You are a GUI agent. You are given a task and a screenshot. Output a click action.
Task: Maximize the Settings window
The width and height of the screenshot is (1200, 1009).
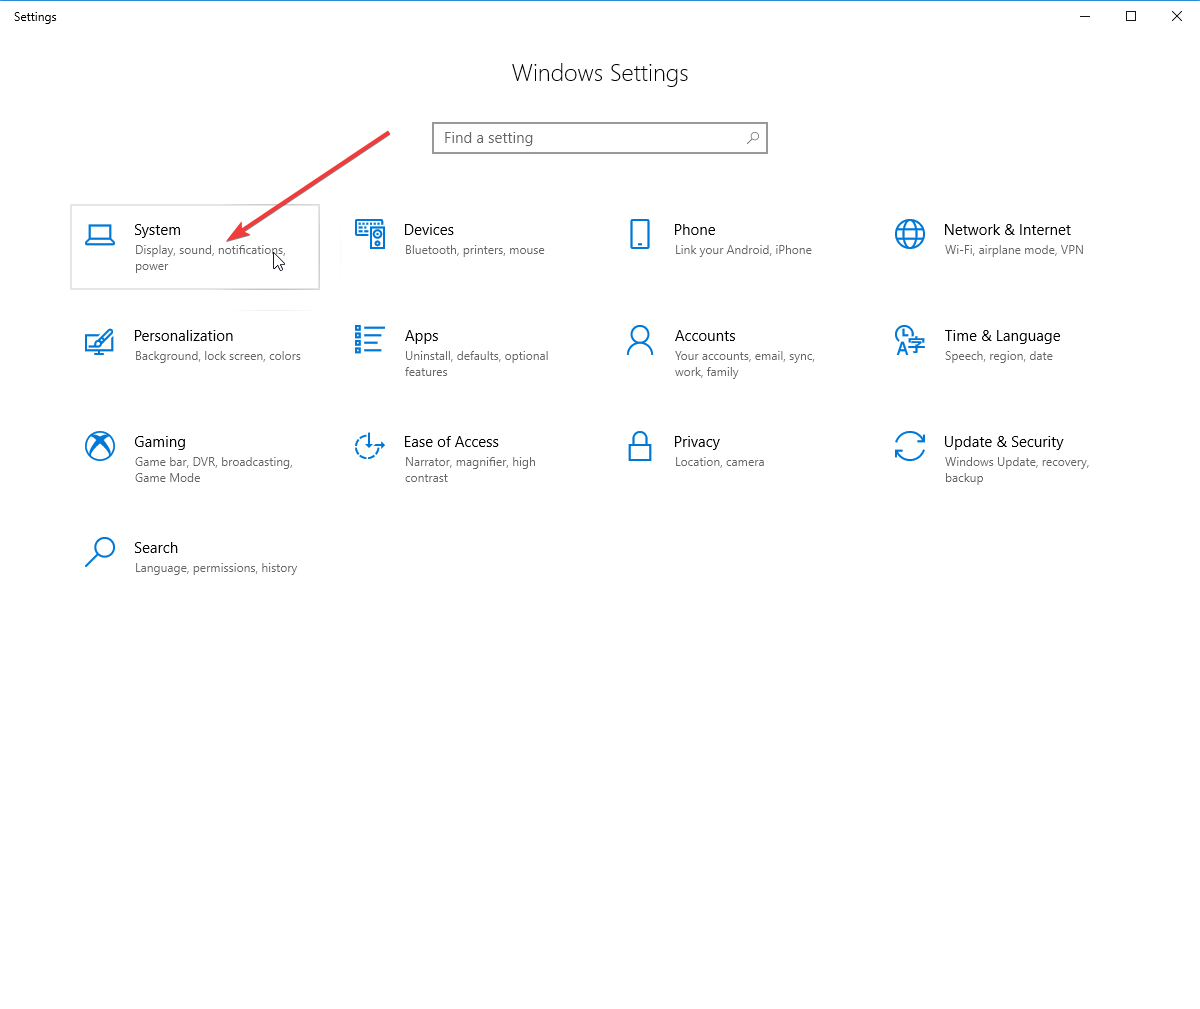click(x=1131, y=16)
